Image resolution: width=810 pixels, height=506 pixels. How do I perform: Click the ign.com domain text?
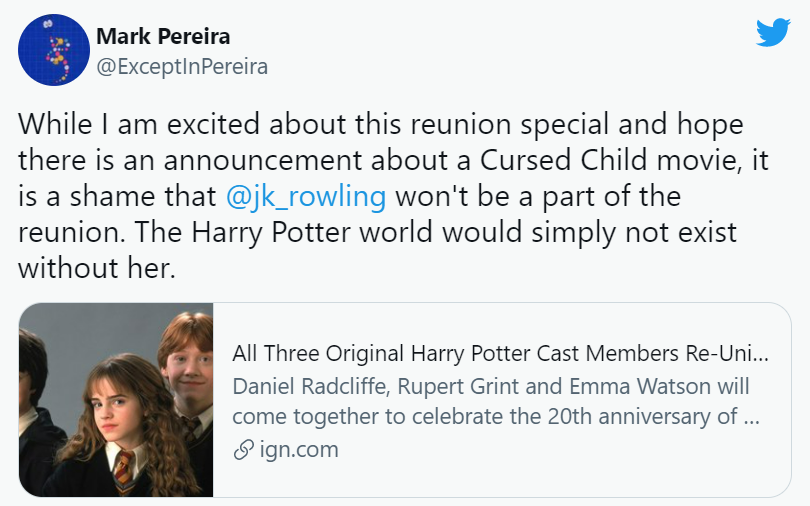(298, 450)
